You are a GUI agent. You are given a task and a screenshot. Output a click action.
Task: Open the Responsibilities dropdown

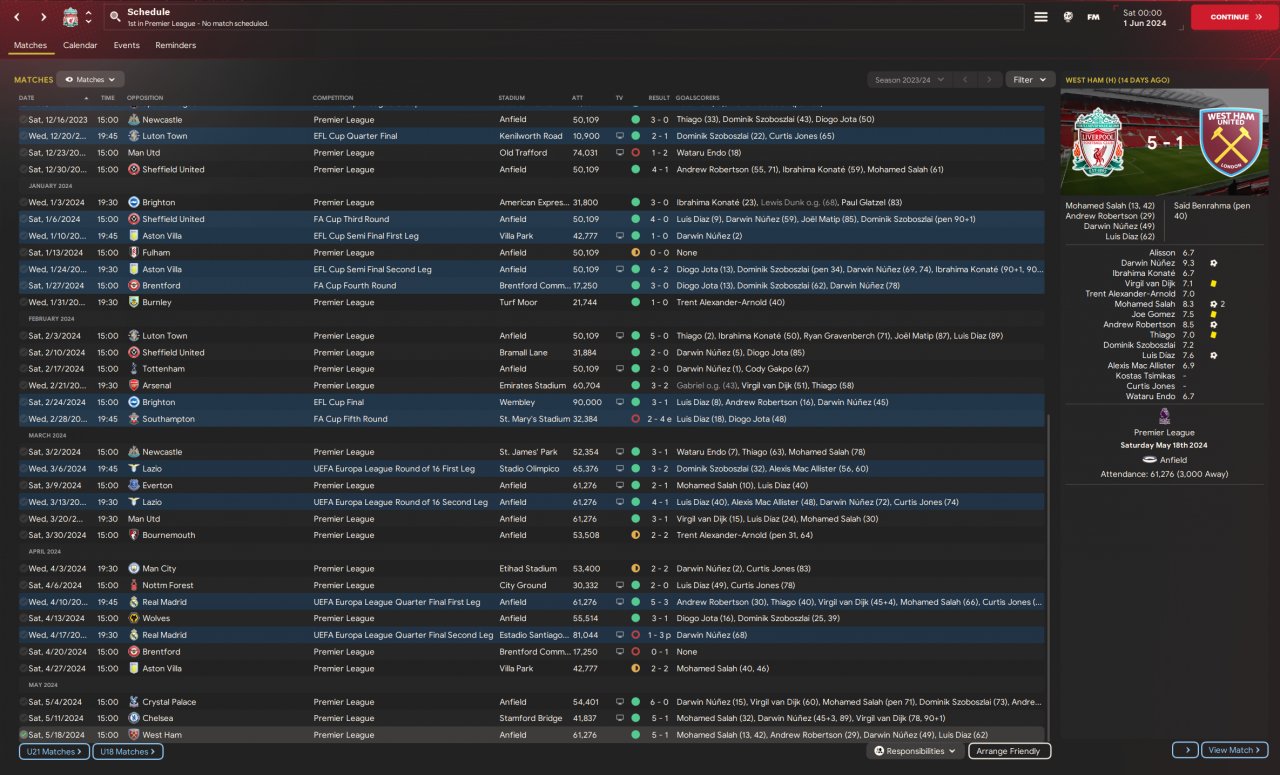point(915,751)
